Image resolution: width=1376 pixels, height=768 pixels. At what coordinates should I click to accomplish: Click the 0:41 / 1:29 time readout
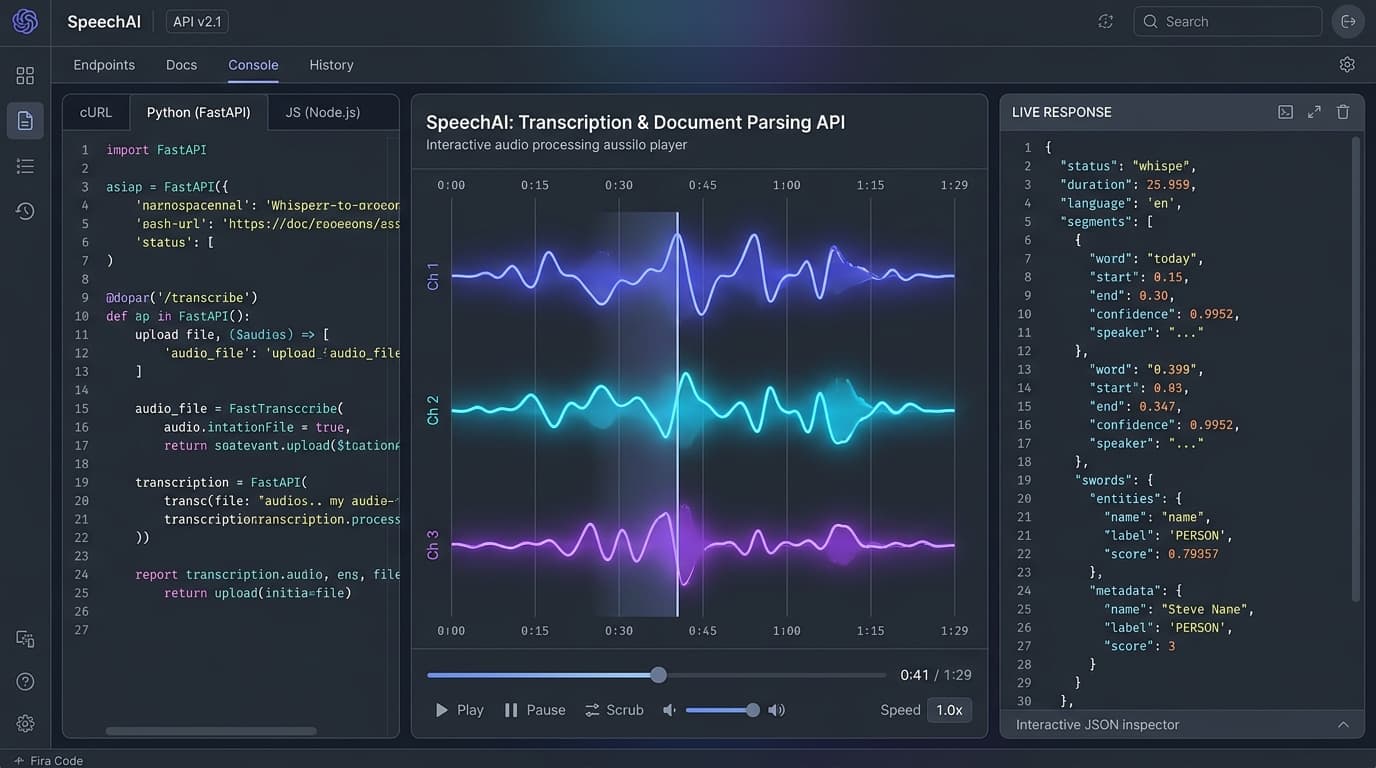(936, 675)
